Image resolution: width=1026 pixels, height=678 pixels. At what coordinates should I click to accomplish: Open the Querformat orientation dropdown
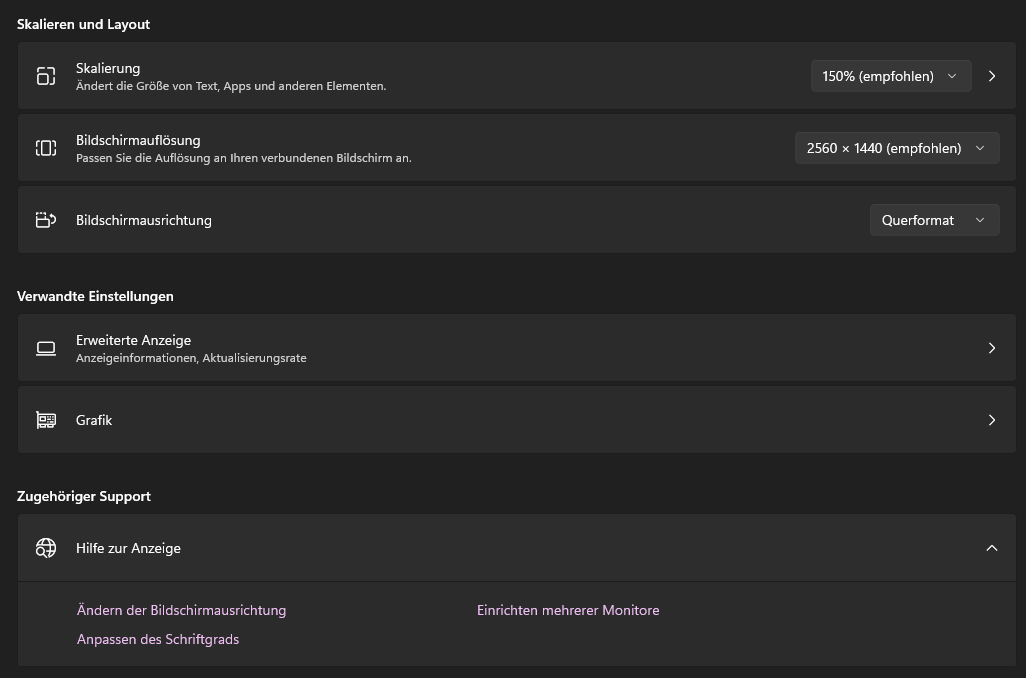(x=933, y=220)
